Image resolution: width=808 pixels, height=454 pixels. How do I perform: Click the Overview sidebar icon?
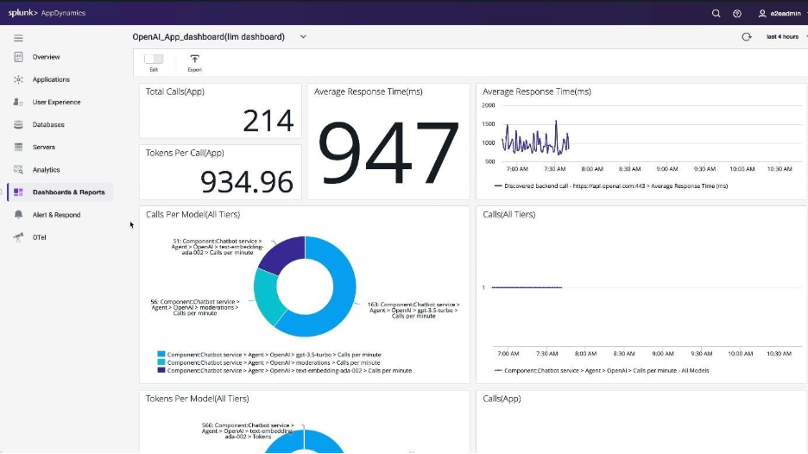click(x=19, y=57)
